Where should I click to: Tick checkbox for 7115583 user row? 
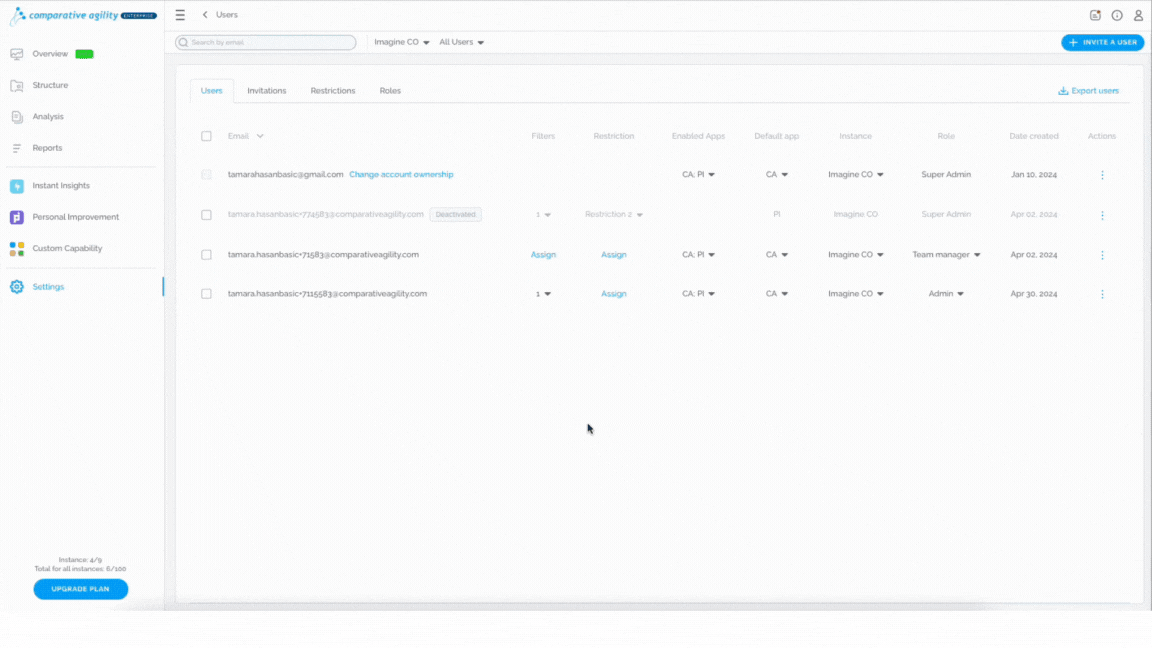(x=206, y=294)
